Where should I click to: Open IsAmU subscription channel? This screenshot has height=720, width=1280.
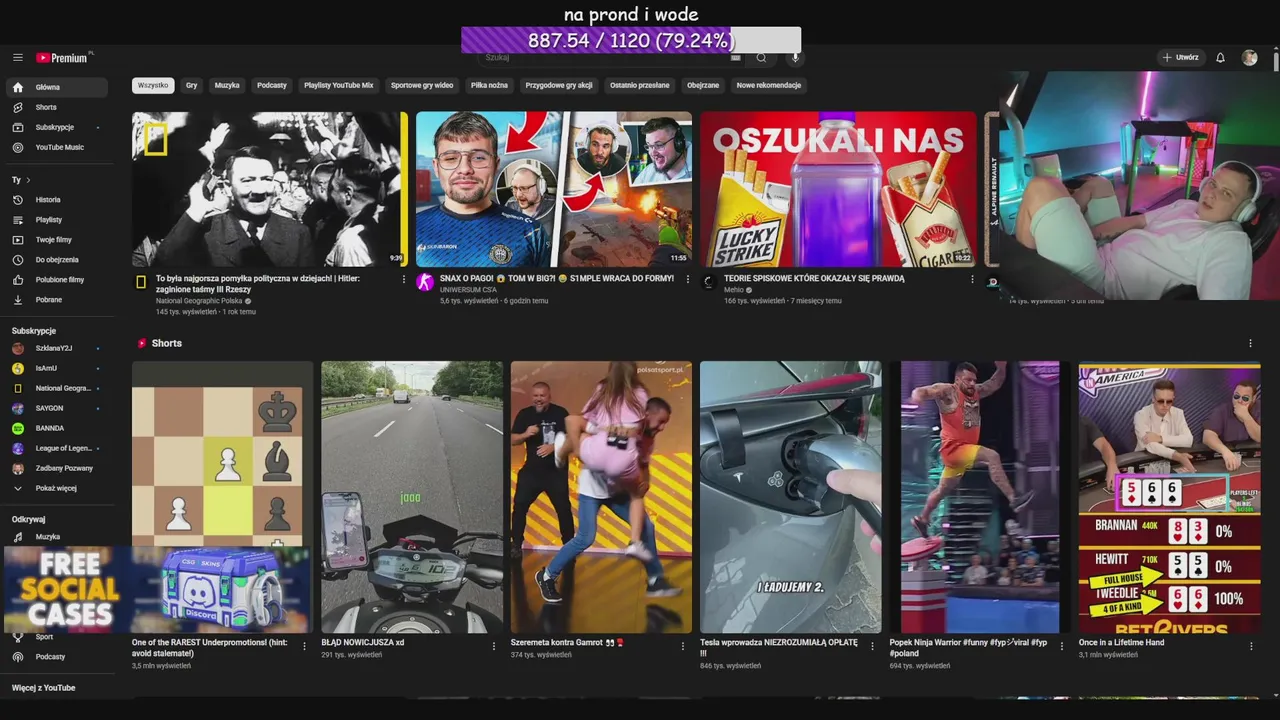(x=56, y=368)
